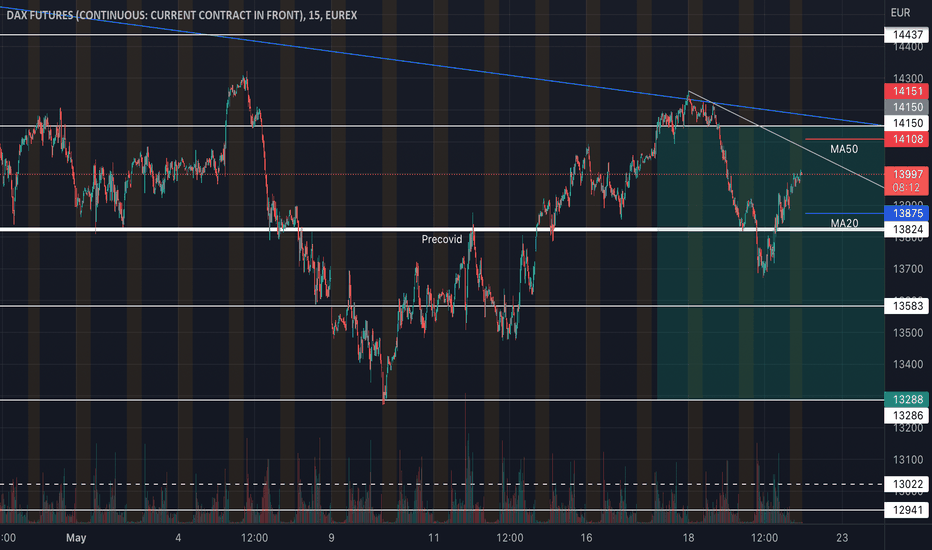This screenshot has height=550, width=932.
Task: Select the red 14151 price label
Action: click(907, 91)
